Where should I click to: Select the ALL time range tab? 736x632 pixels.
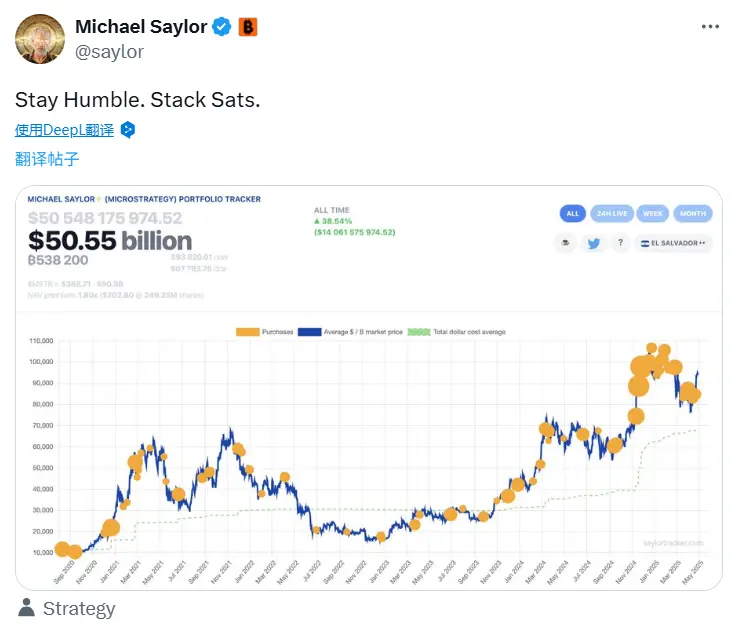pyautogui.click(x=573, y=213)
